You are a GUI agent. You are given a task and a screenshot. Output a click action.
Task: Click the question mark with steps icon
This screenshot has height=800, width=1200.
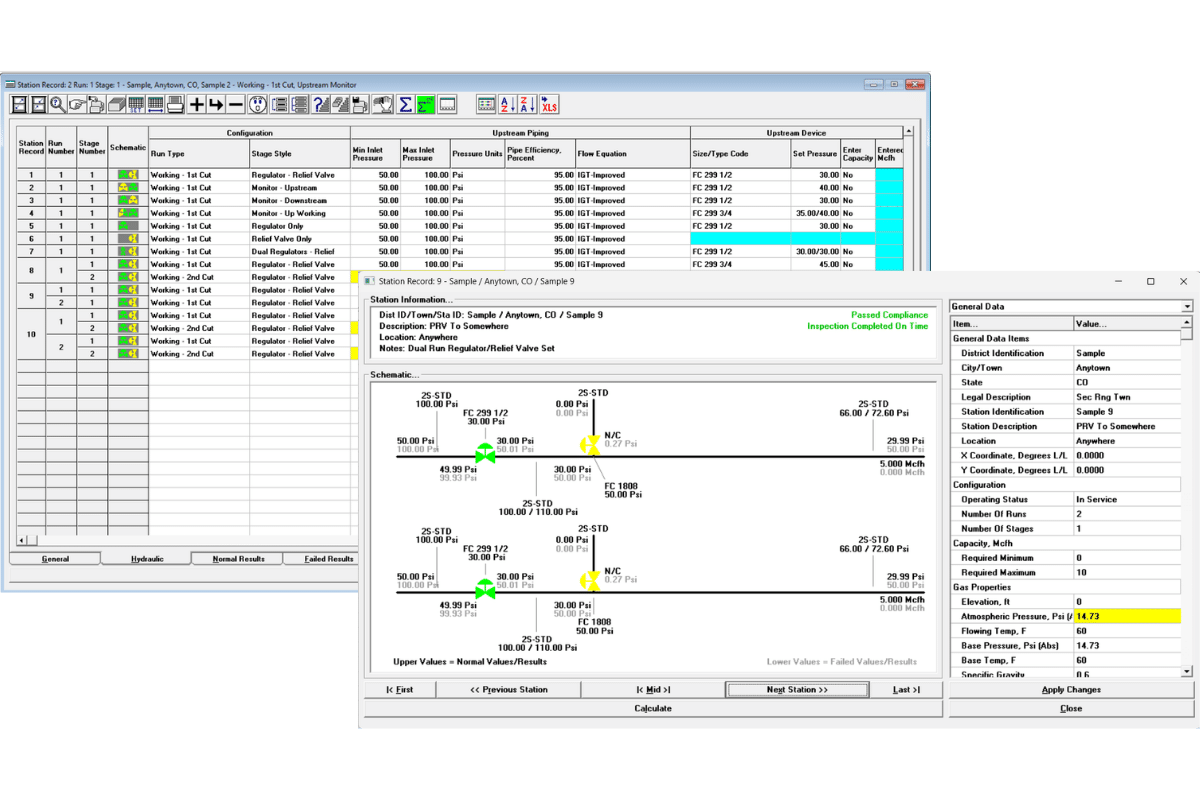click(320, 104)
